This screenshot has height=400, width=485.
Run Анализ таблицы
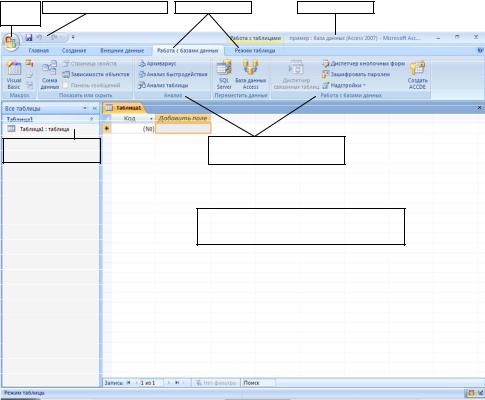163,85
